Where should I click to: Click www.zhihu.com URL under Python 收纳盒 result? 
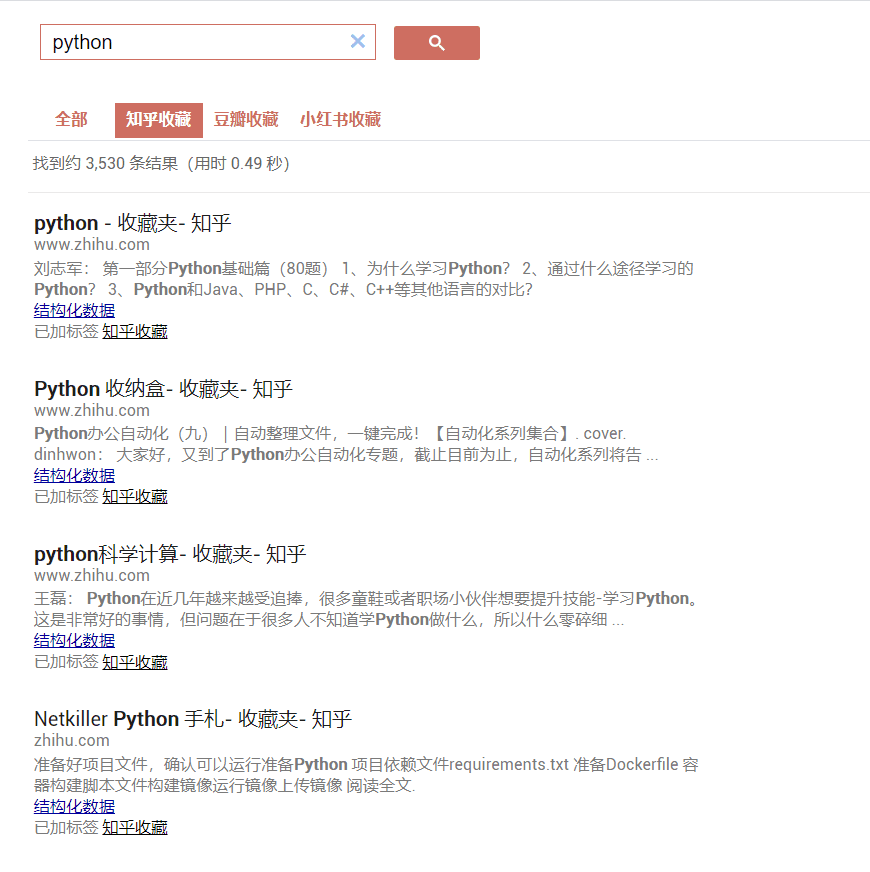click(92, 410)
